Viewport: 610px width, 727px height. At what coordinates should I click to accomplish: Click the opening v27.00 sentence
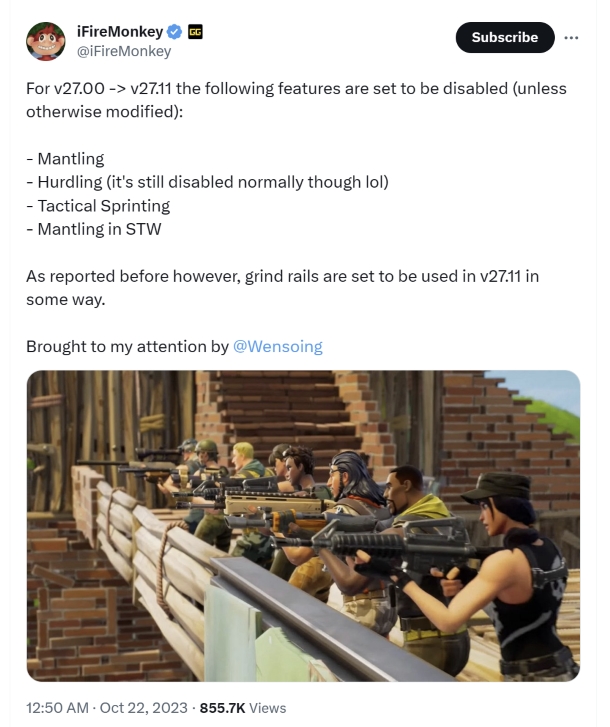point(296,88)
